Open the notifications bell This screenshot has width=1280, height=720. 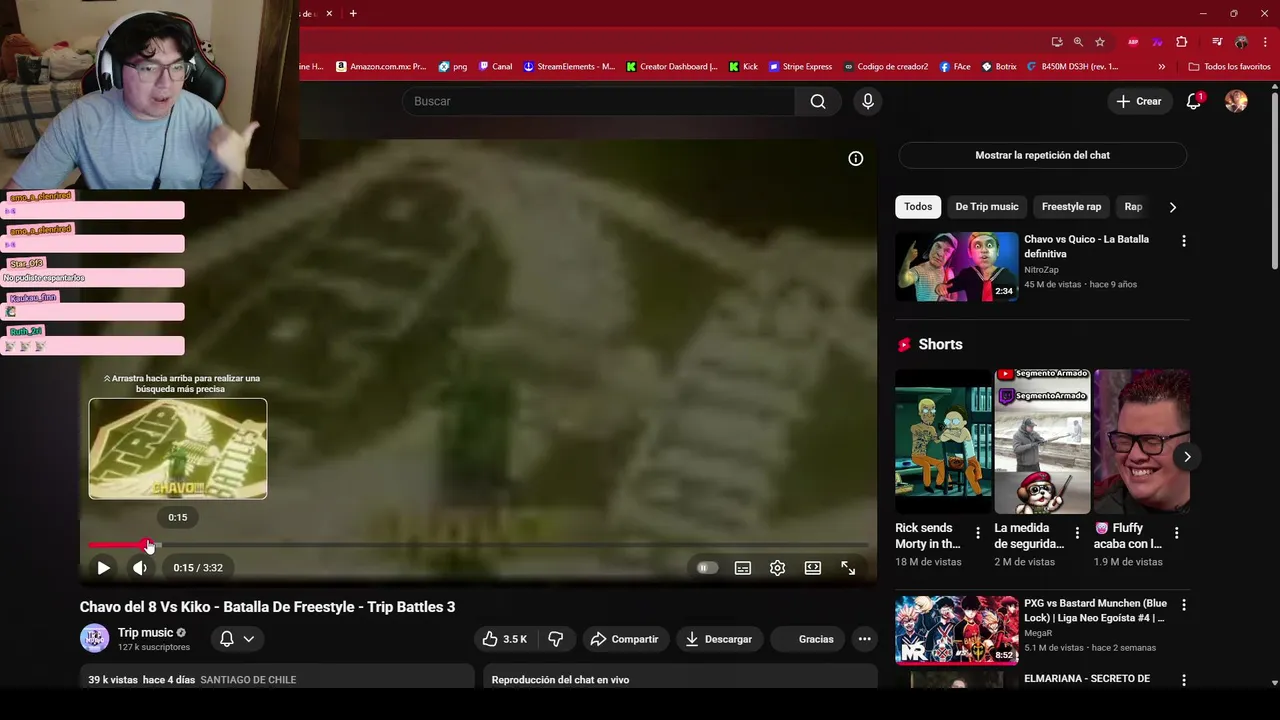pos(1193,101)
